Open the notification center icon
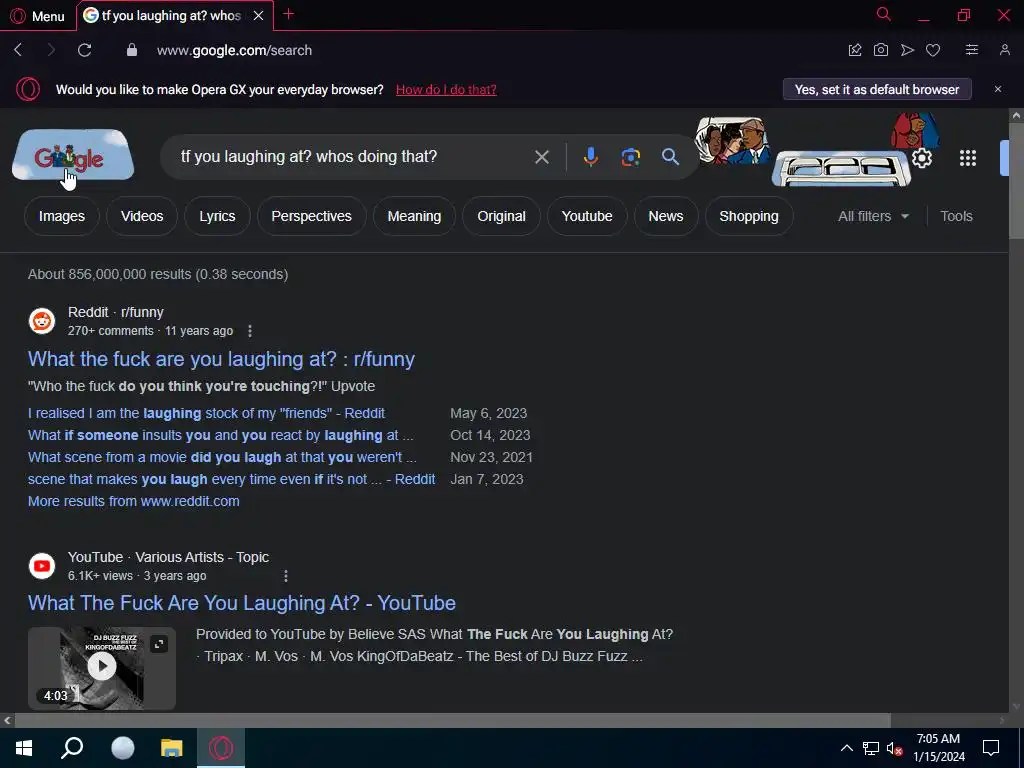The height and width of the screenshot is (768, 1024). [x=991, y=748]
